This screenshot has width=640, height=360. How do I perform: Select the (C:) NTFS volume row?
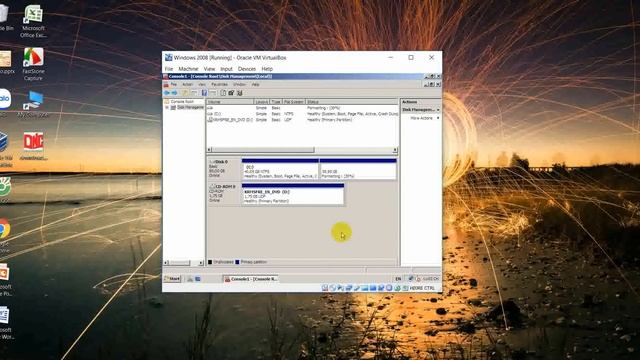(x=302, y=114)
